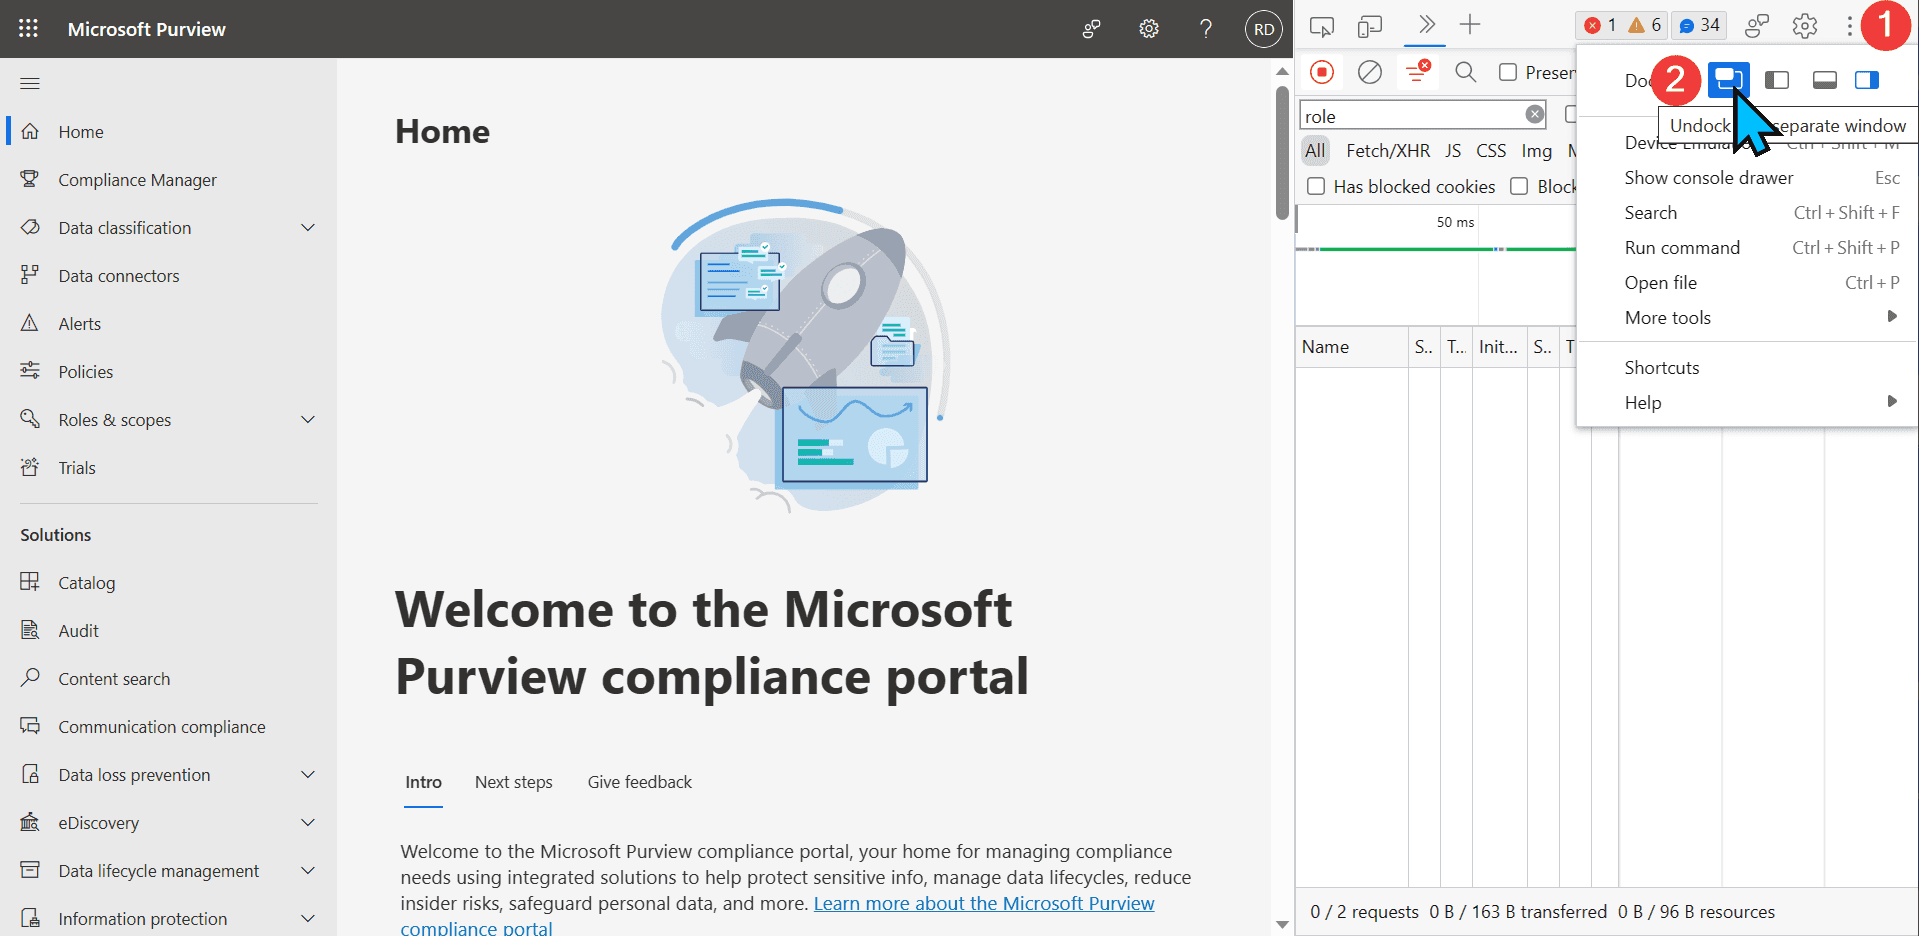Enable Preserve log checkbox
This screenshot has width=1919, height=936.
point(1508,72)
